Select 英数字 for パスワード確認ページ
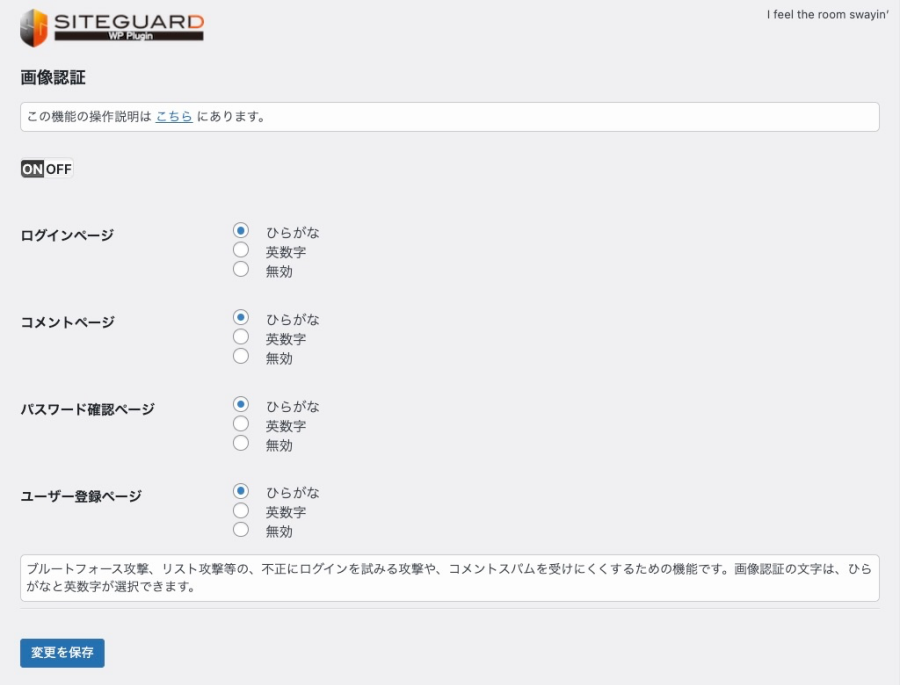The width and height of the screenshot is (900, 685). [240, 424]
